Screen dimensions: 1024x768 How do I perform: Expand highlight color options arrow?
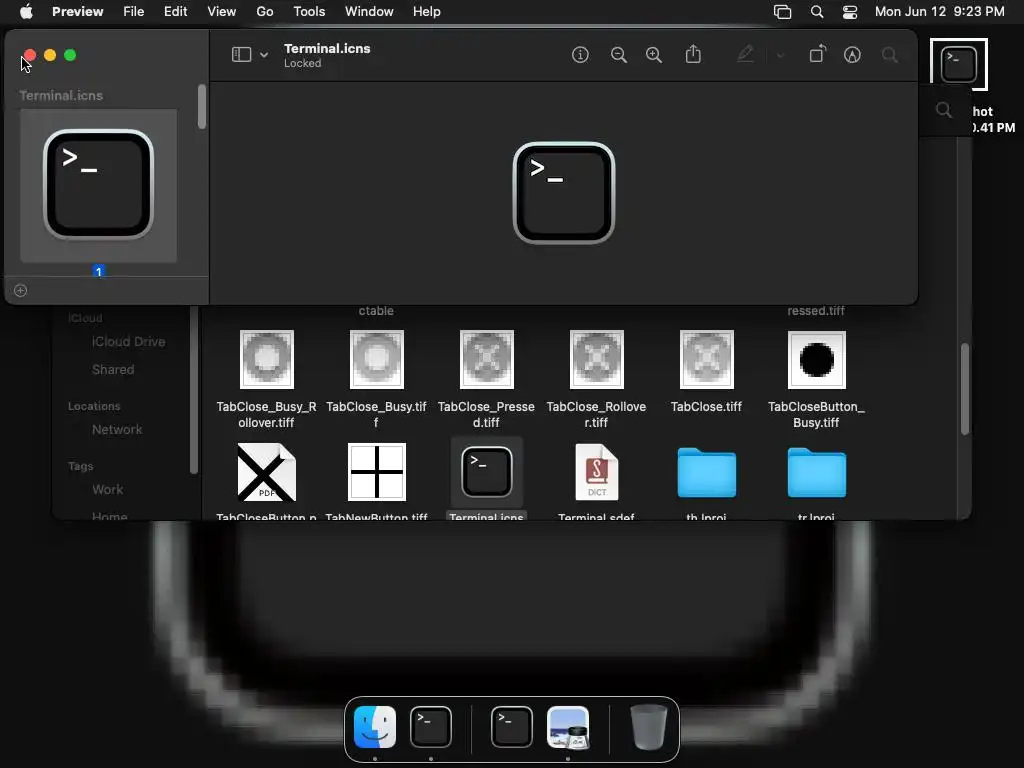point(780,56)
